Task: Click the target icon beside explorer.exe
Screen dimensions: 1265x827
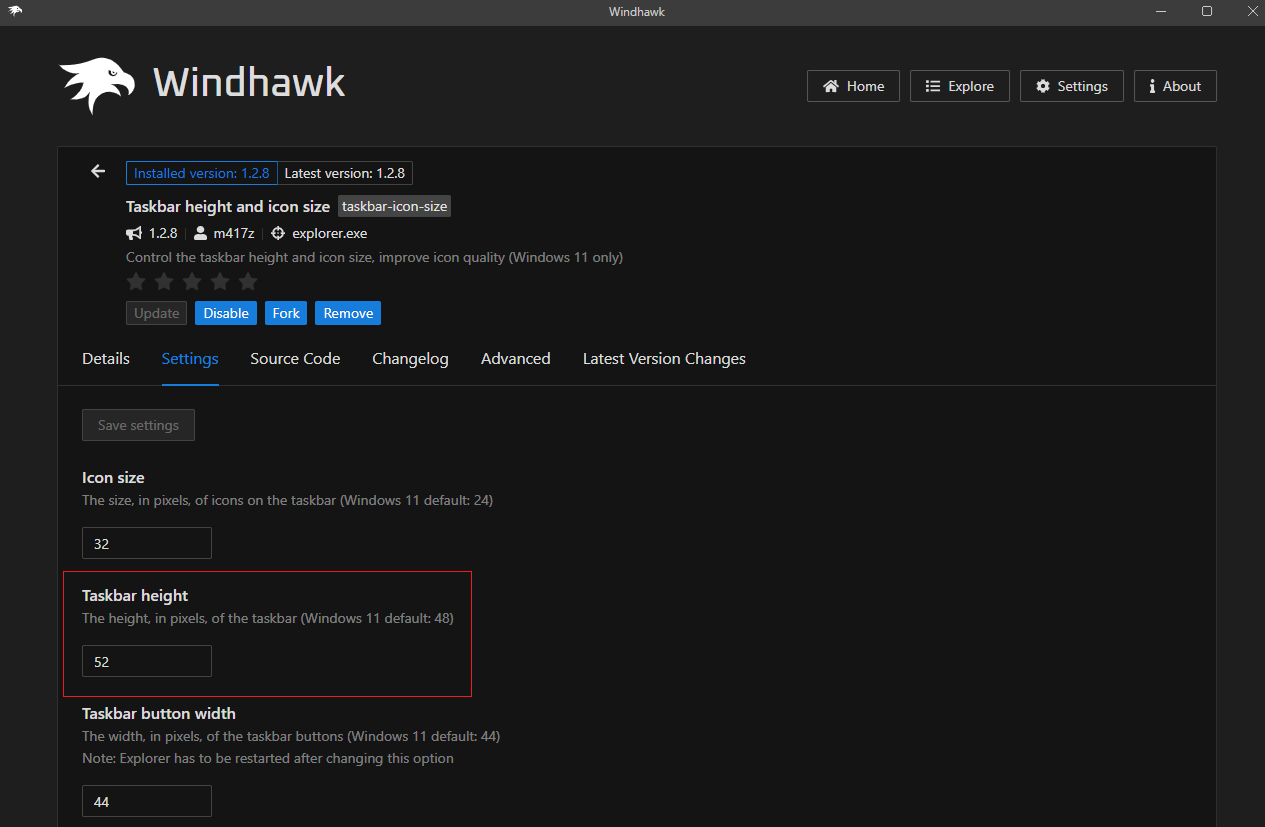Action: coord(277,233)
